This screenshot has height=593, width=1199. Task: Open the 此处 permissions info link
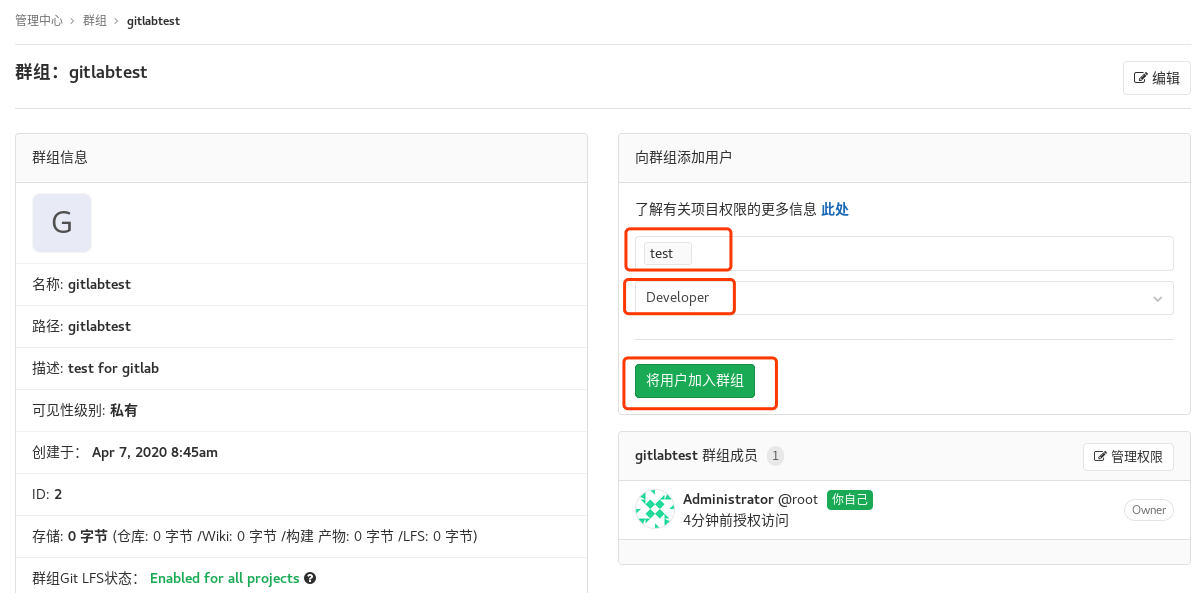tap(834, 209)
